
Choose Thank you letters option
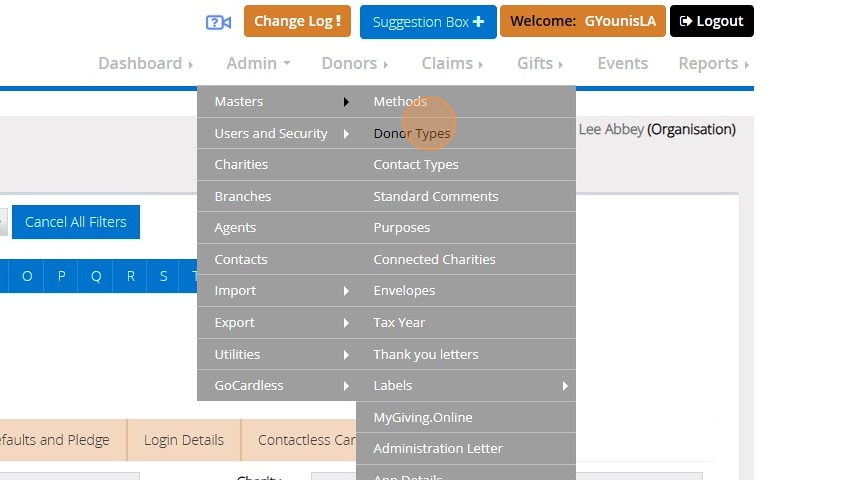click(426, 354)
